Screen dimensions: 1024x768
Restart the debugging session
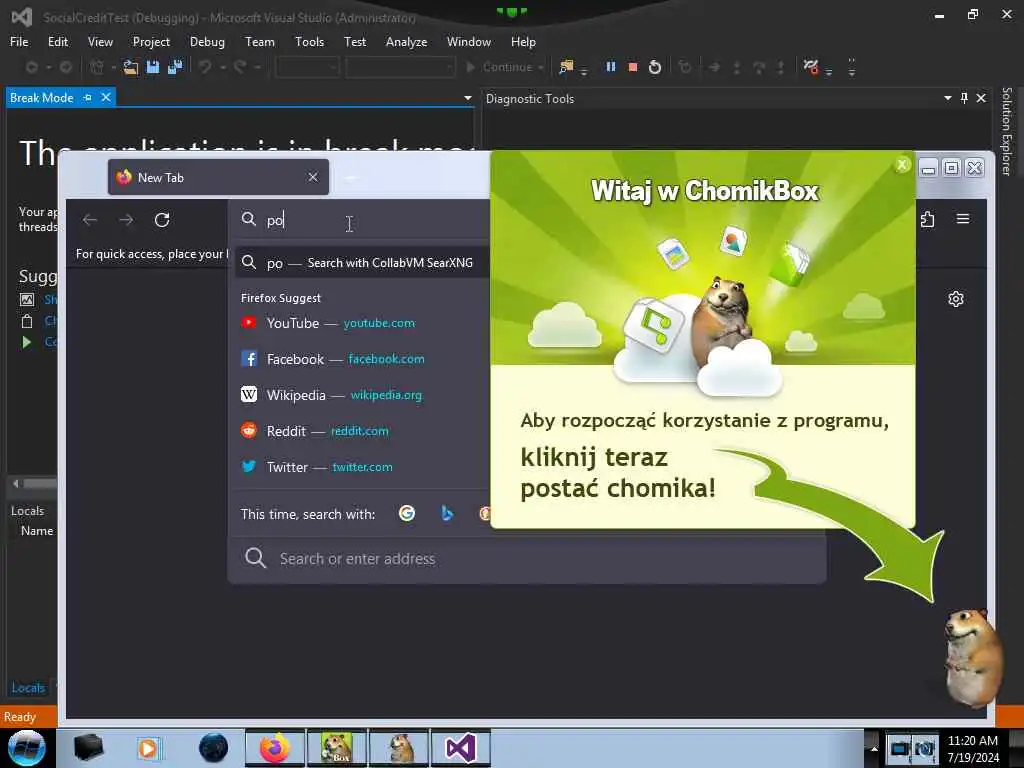(x=654, y=67)
